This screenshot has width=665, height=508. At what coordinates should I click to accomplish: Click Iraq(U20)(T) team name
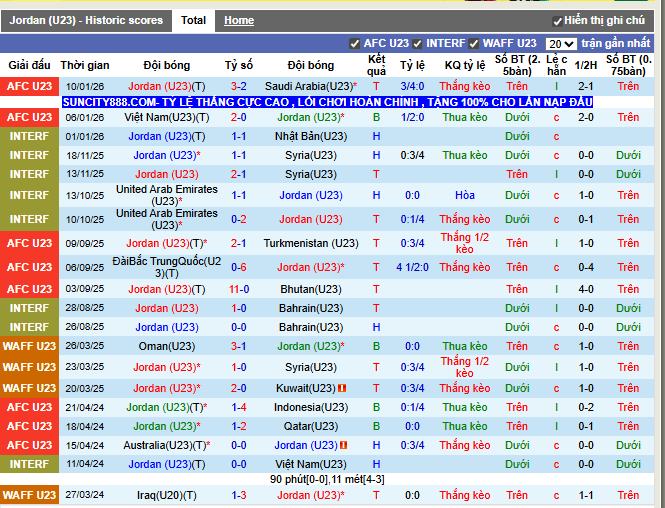click(x=167, y=495)
